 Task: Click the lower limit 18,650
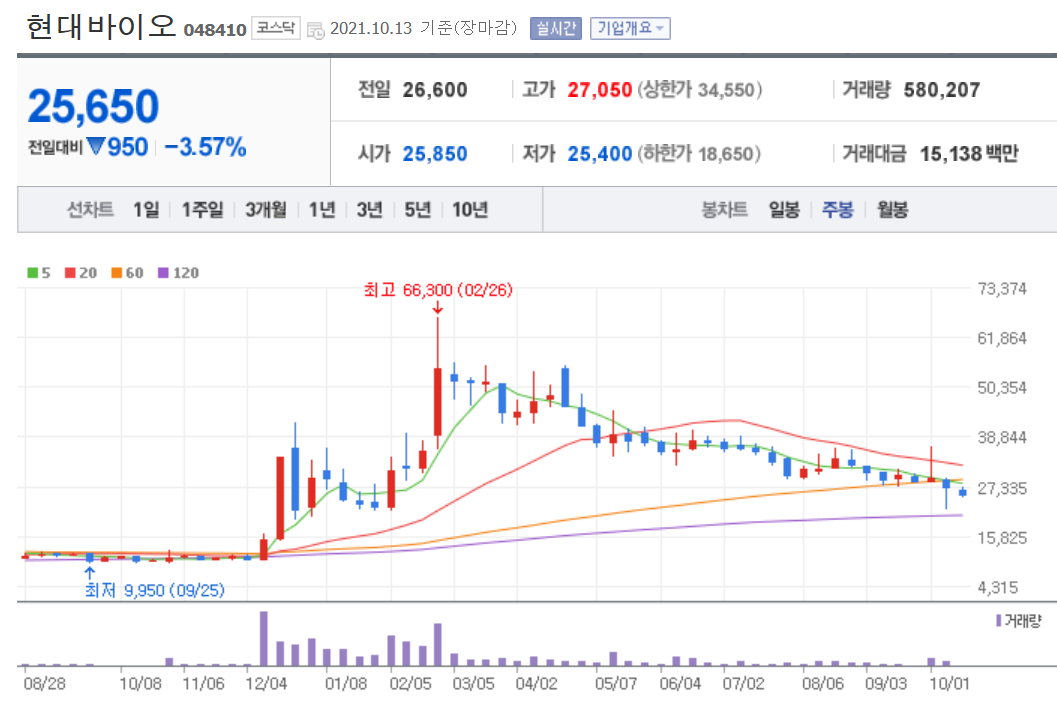click(725, 154)
